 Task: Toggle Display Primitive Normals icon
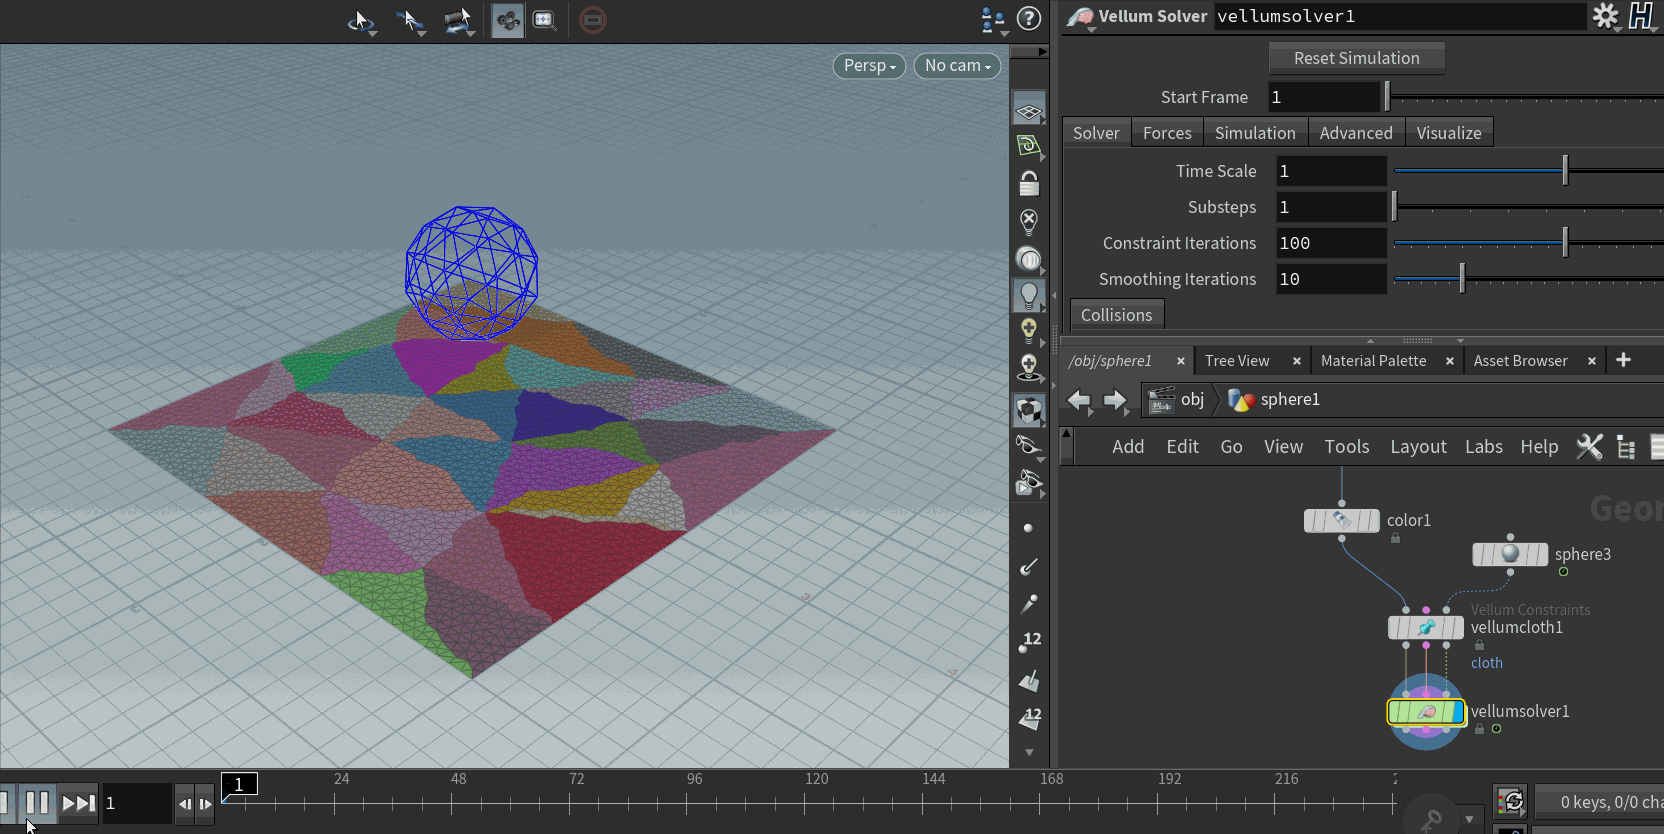coord(1029,681)
